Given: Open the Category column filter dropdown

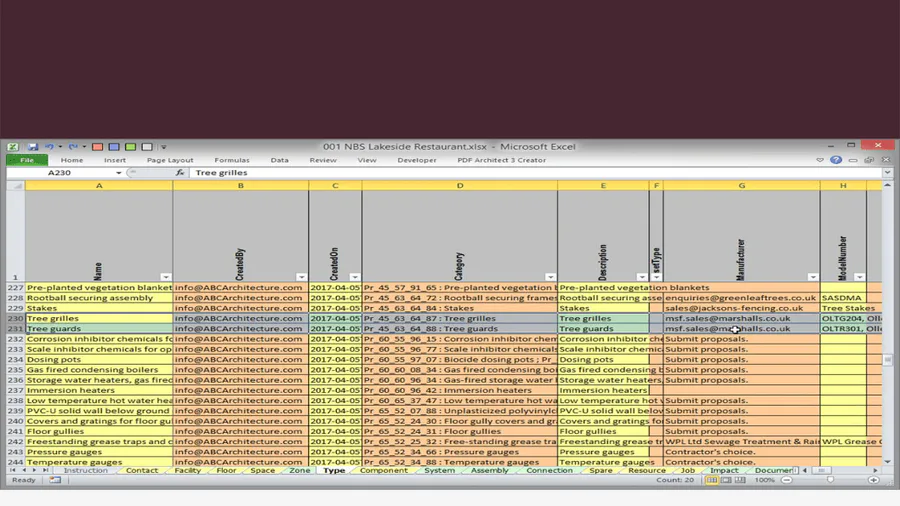Looking at the screenshot, I should pos(550,277).
